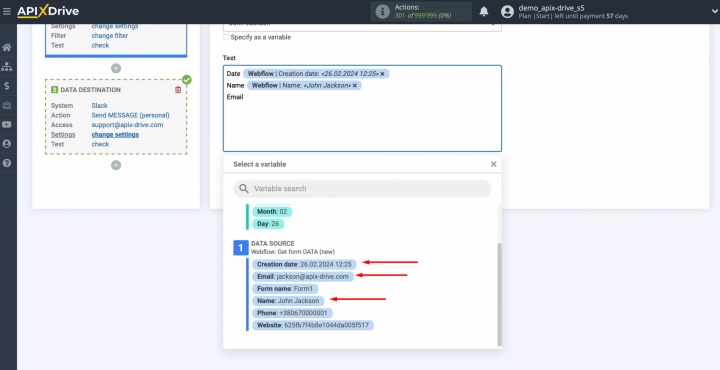Open the hamburger menu icon

pos(7,11)
